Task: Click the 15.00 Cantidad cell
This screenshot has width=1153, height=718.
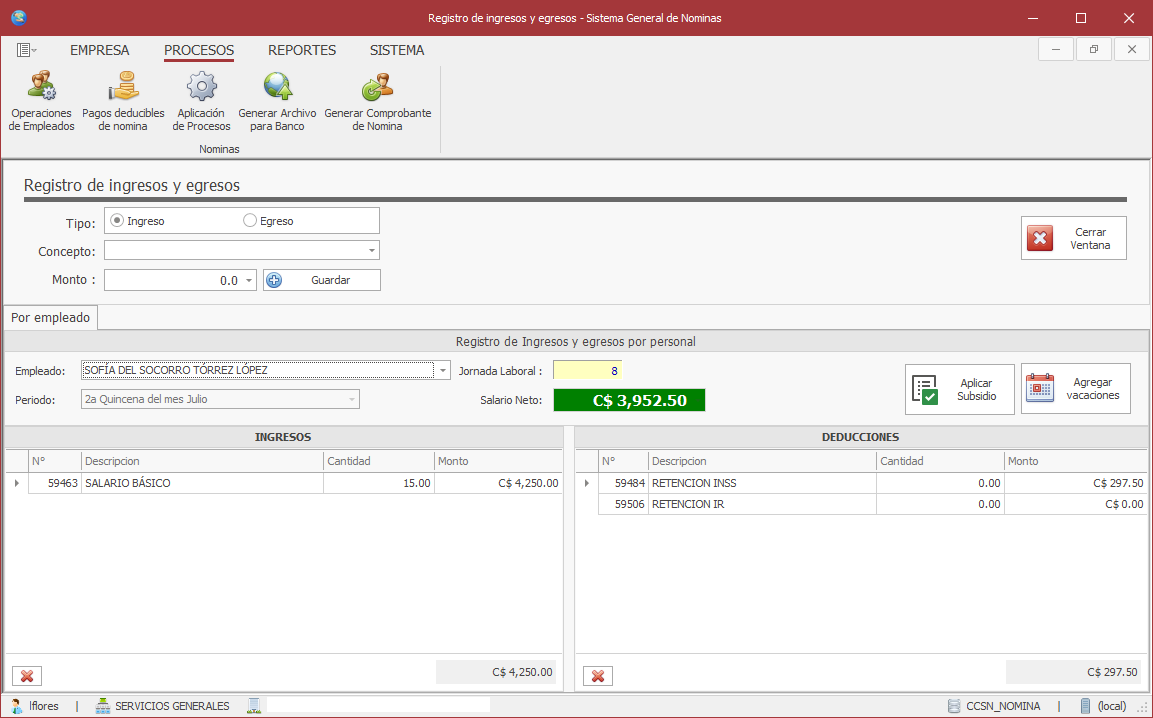Action: point(379,483)
